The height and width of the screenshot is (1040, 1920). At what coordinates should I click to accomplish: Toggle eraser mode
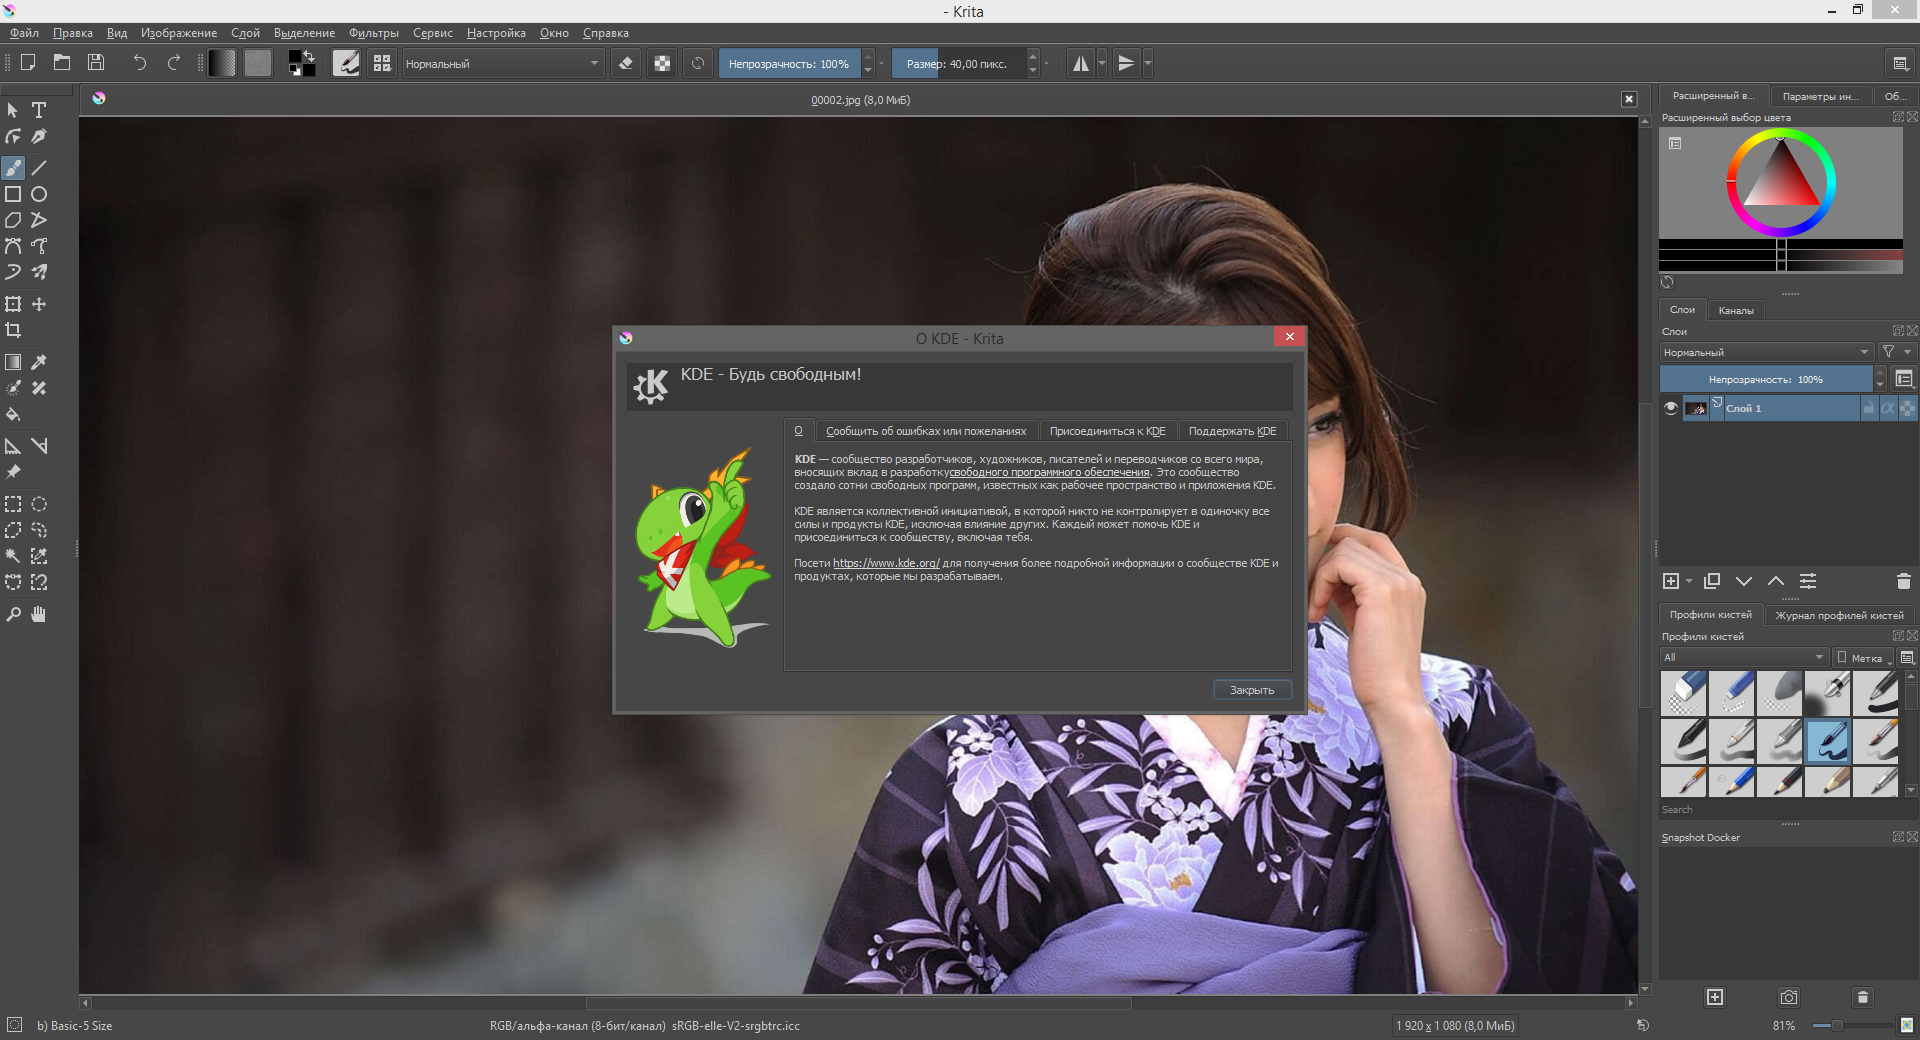626,63
